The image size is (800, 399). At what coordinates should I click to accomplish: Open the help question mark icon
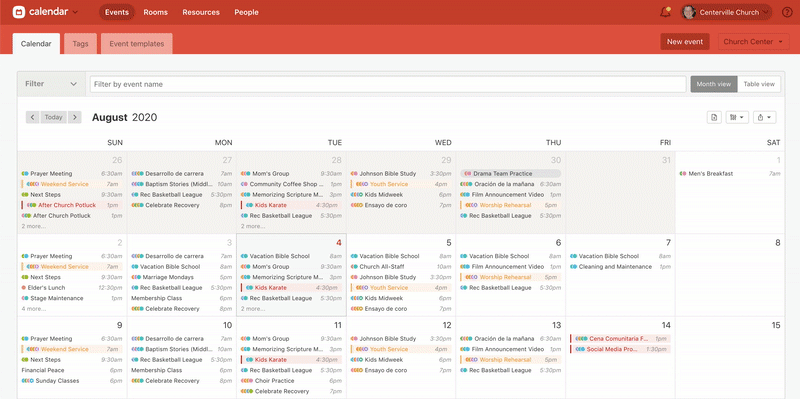coord(787,12)
